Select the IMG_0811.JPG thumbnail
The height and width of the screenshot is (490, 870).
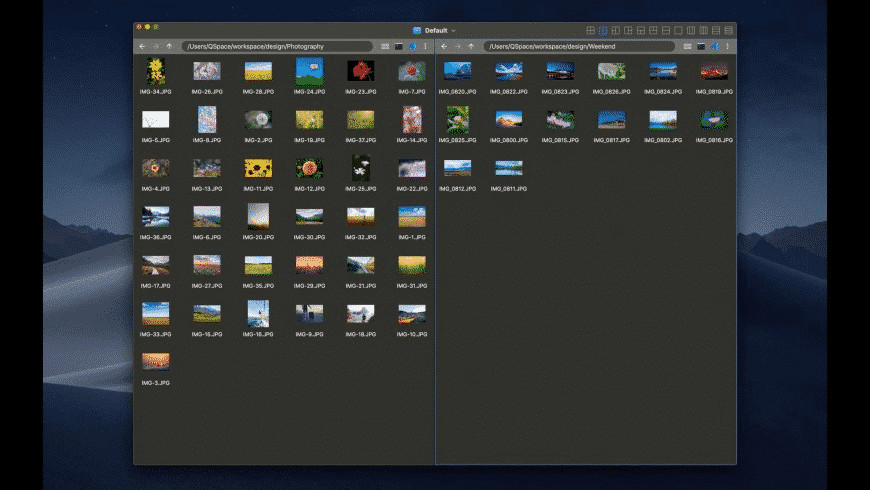509,168
